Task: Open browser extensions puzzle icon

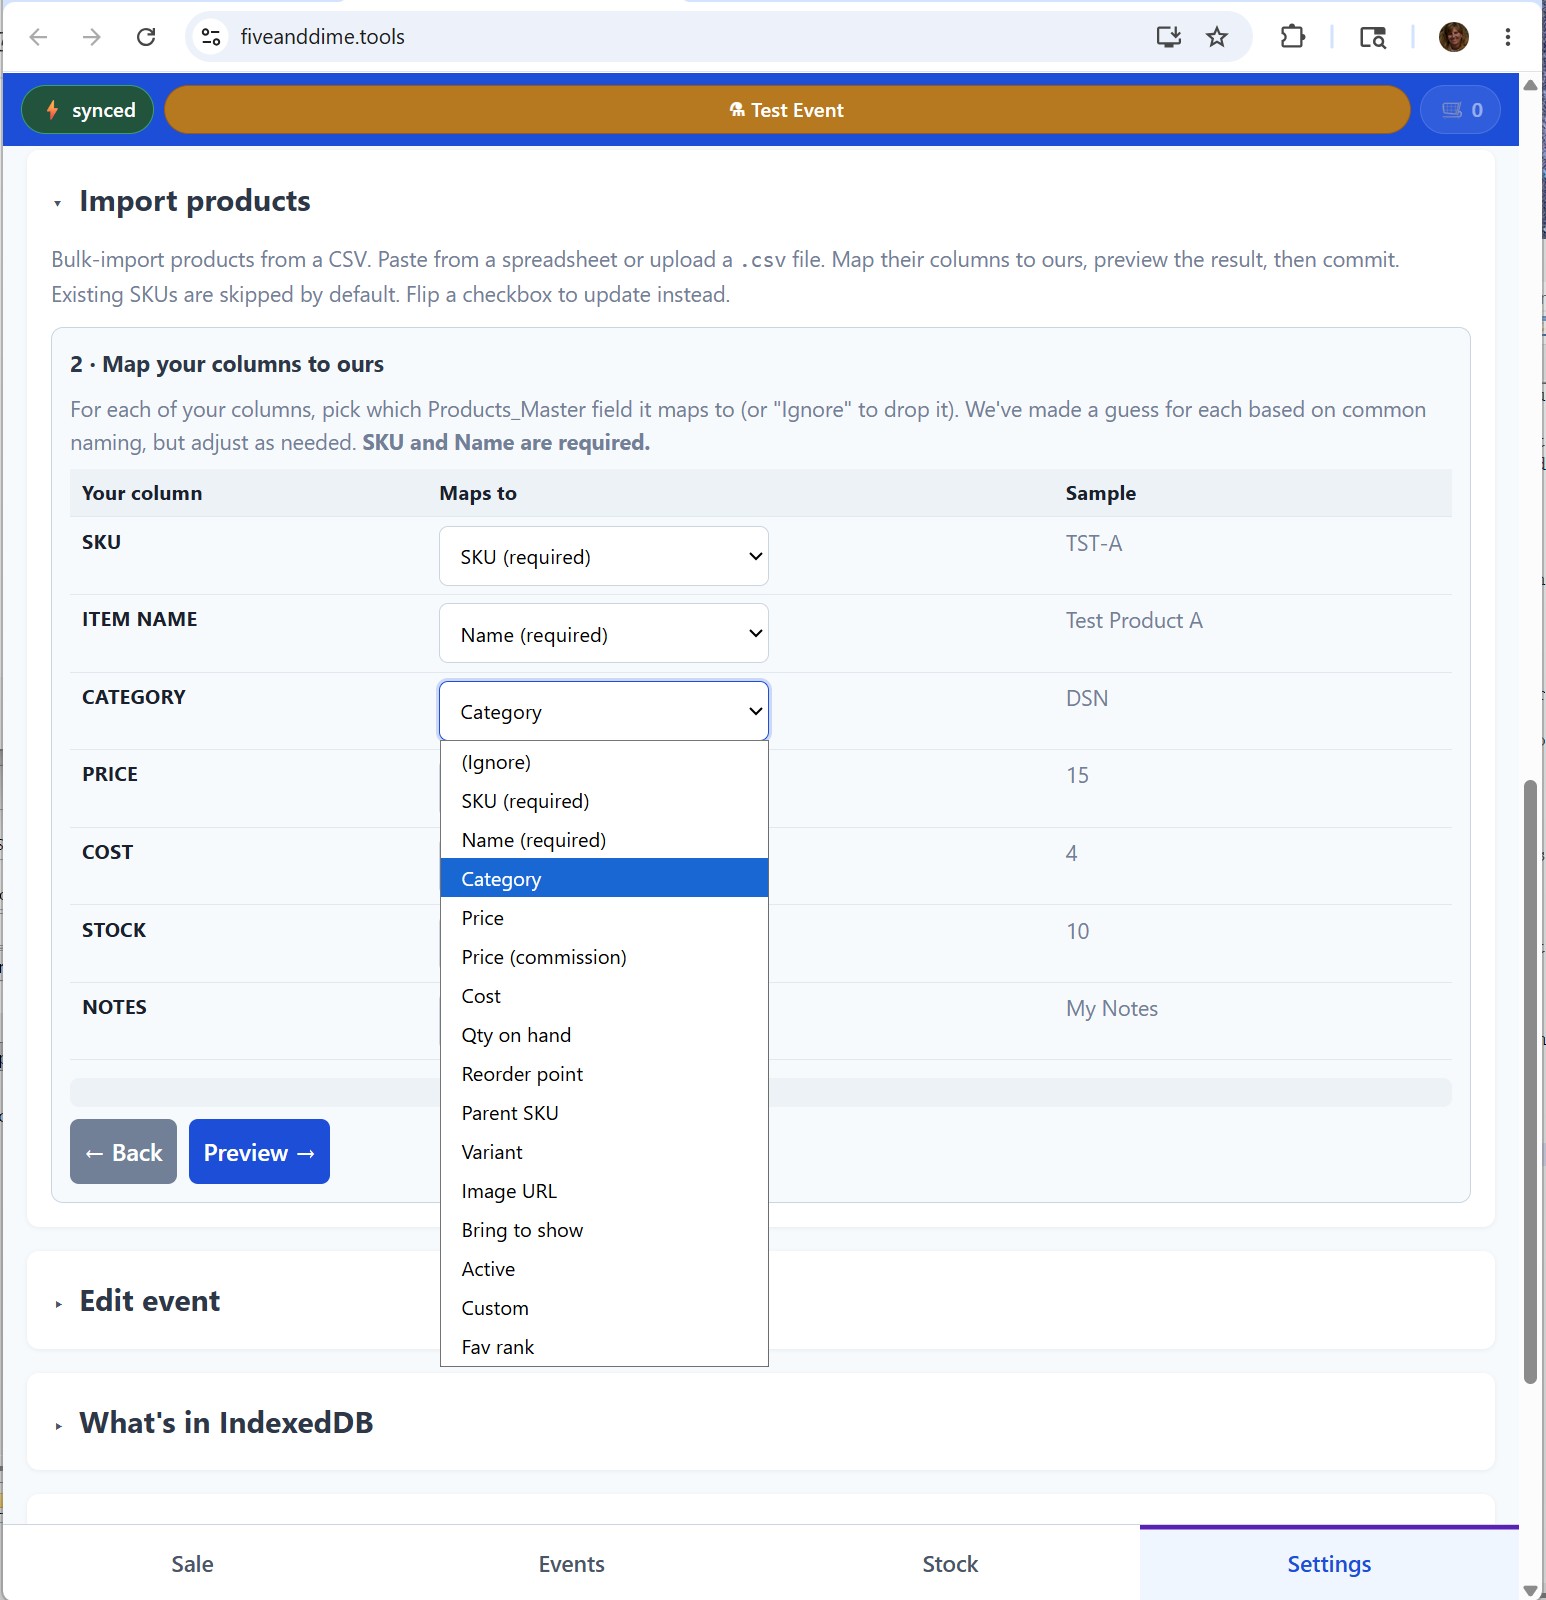Action: [1292, 37]
